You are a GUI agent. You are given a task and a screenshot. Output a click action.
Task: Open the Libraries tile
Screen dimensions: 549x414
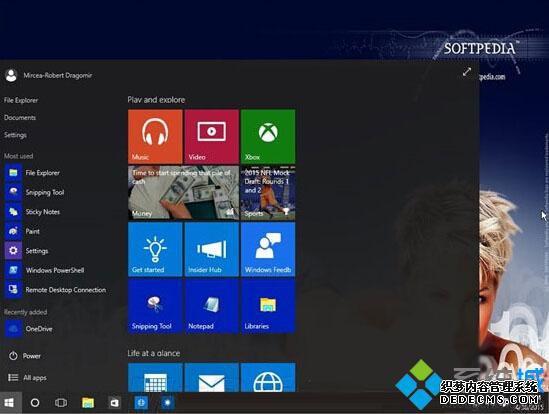tap(268, 306)
